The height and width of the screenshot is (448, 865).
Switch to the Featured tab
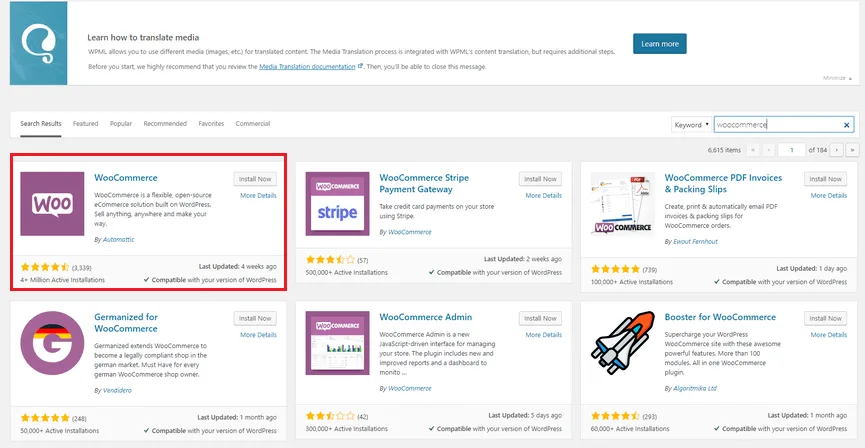(x=86, y=124)
